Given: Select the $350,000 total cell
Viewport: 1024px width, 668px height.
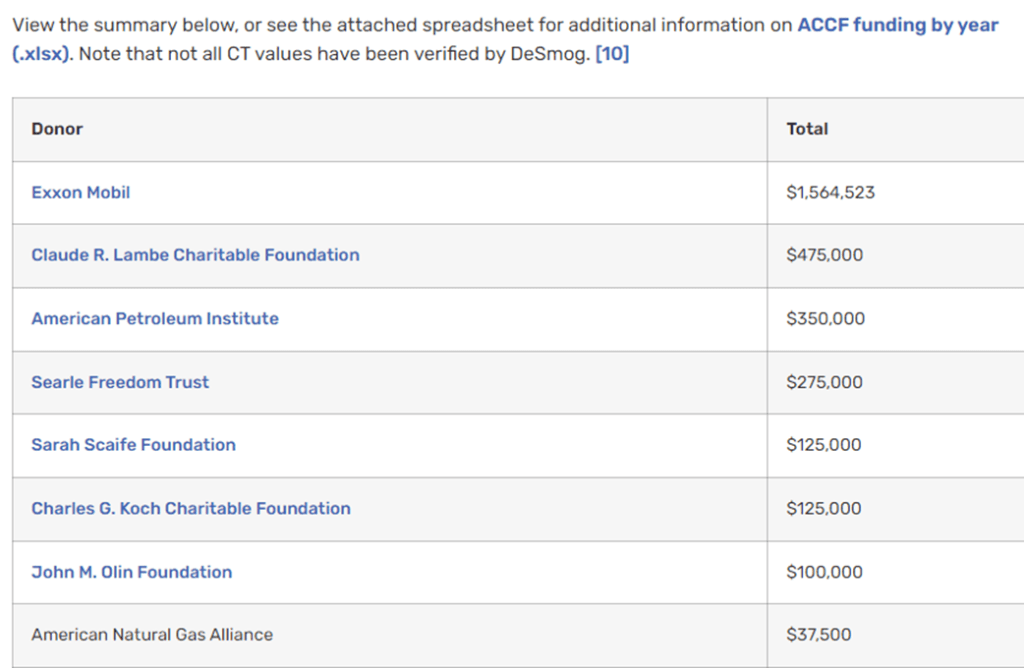Looking at the screenshot, I should pos(826,318).
